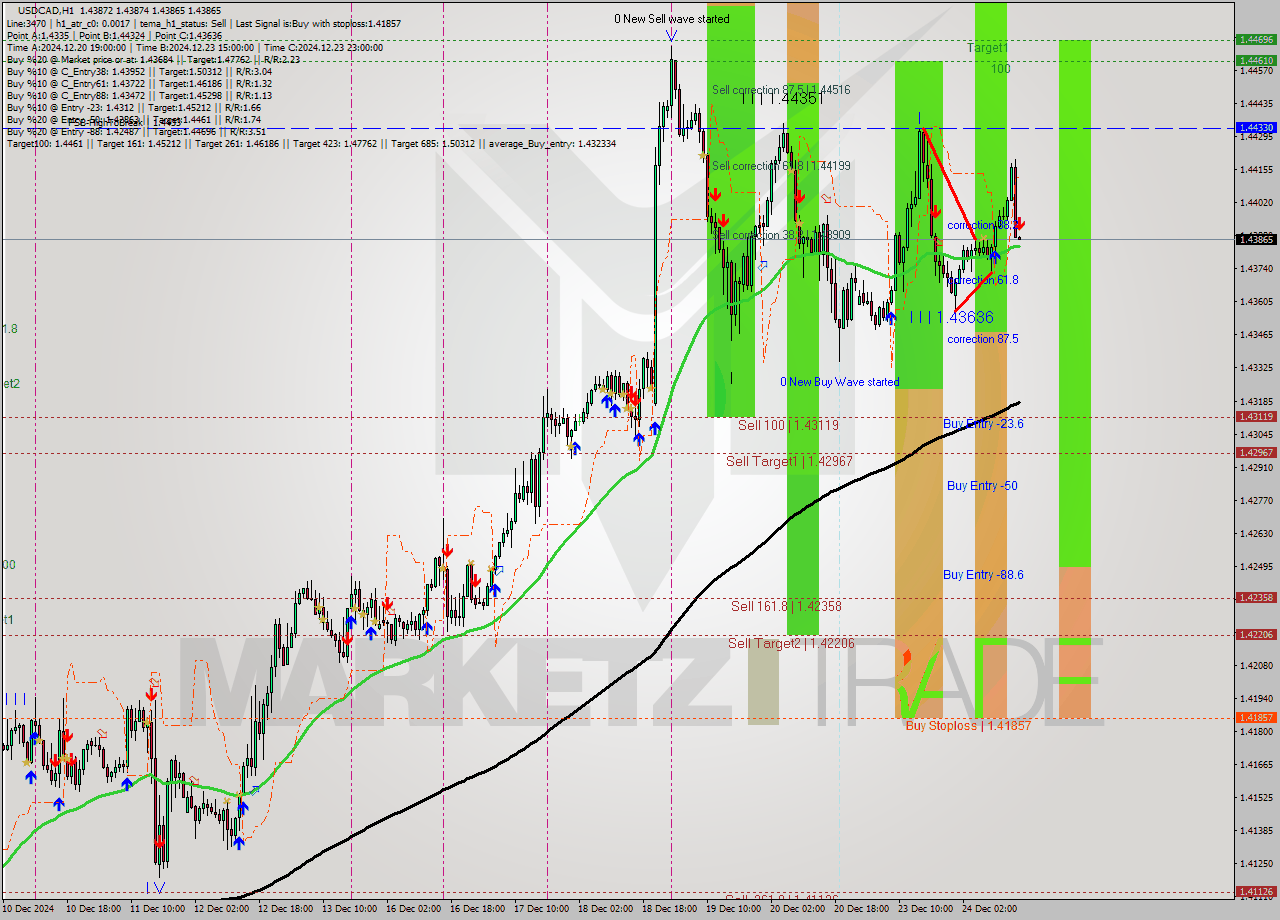The height and width of the screenshot is (920, 1280).
Task: Click the current price tag 1.43865 on the axis
Action: tap(1255, 239)
